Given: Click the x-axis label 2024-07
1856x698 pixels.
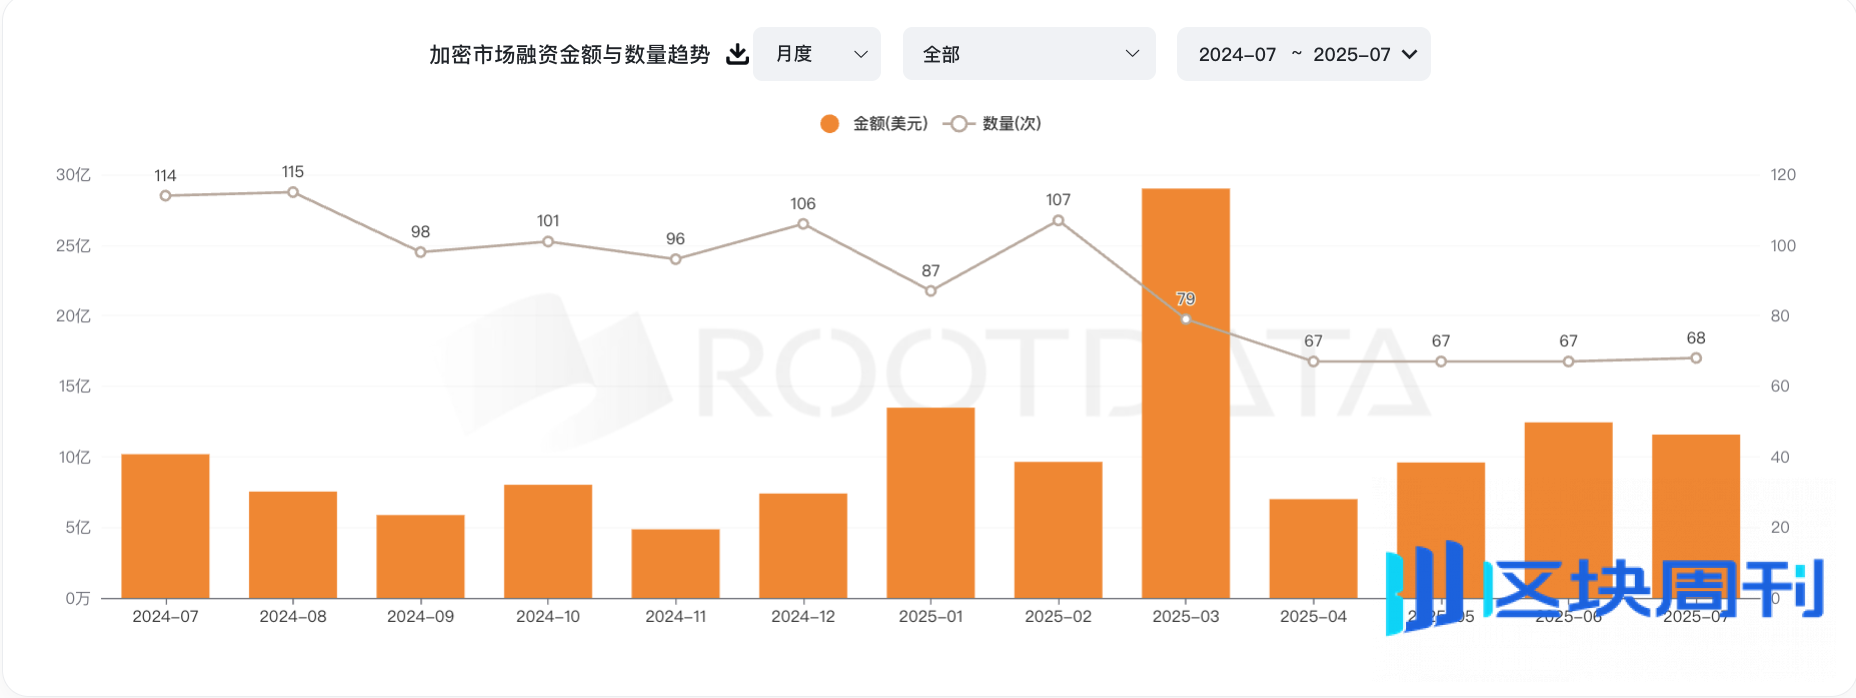Looking at the screenshot, I should point(165,617).
